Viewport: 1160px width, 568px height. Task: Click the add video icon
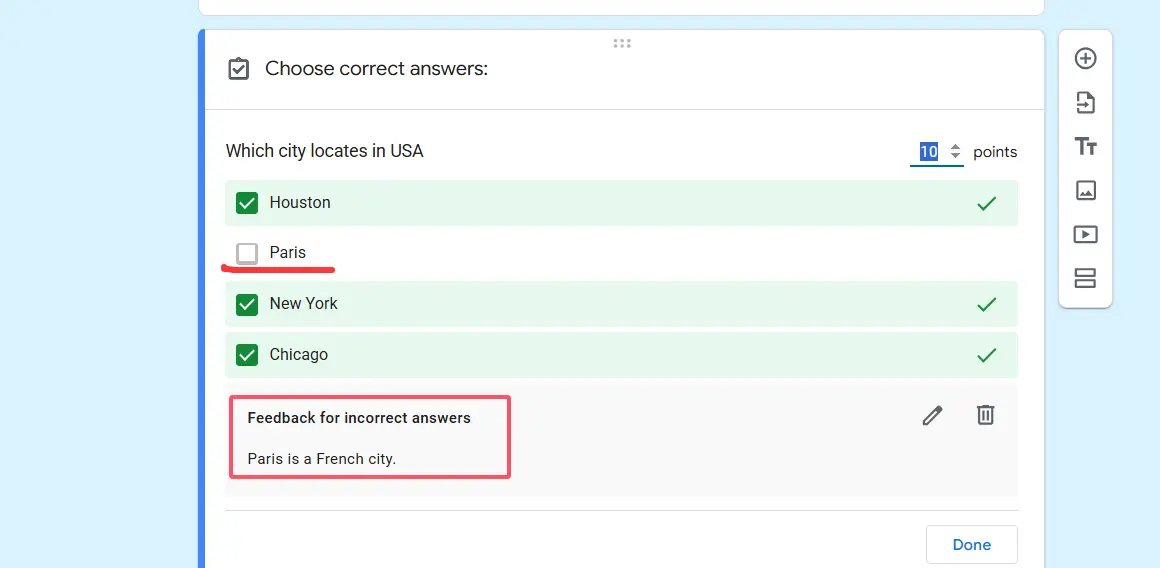coord(1085,235)
